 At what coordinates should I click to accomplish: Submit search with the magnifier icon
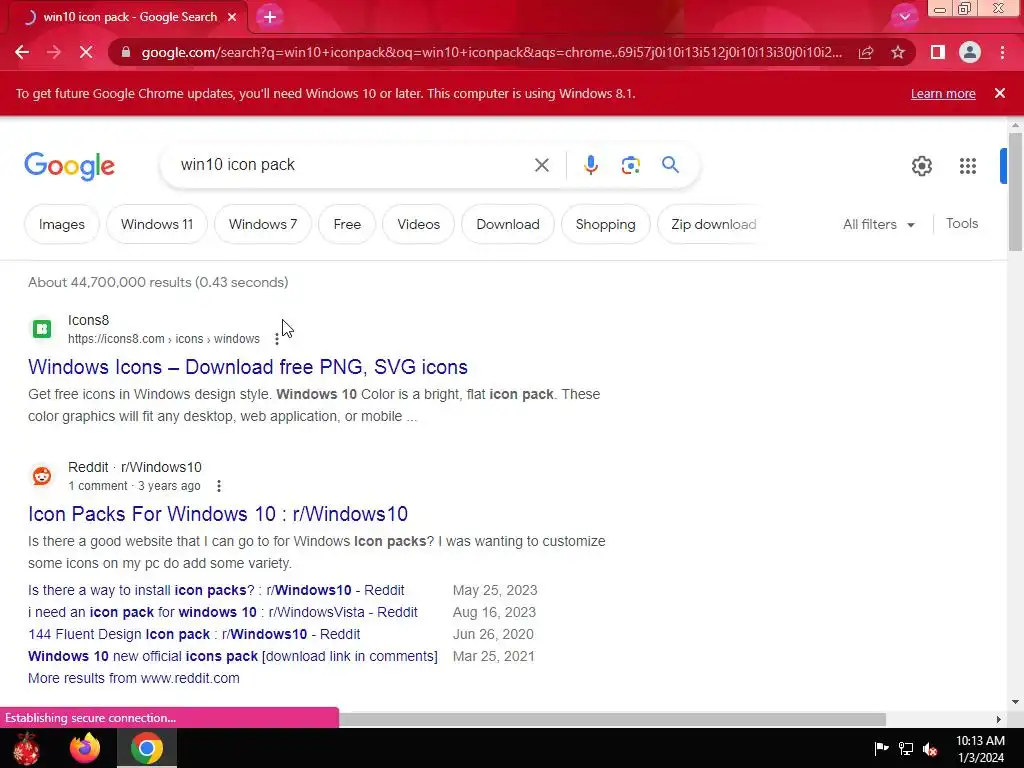670,165
